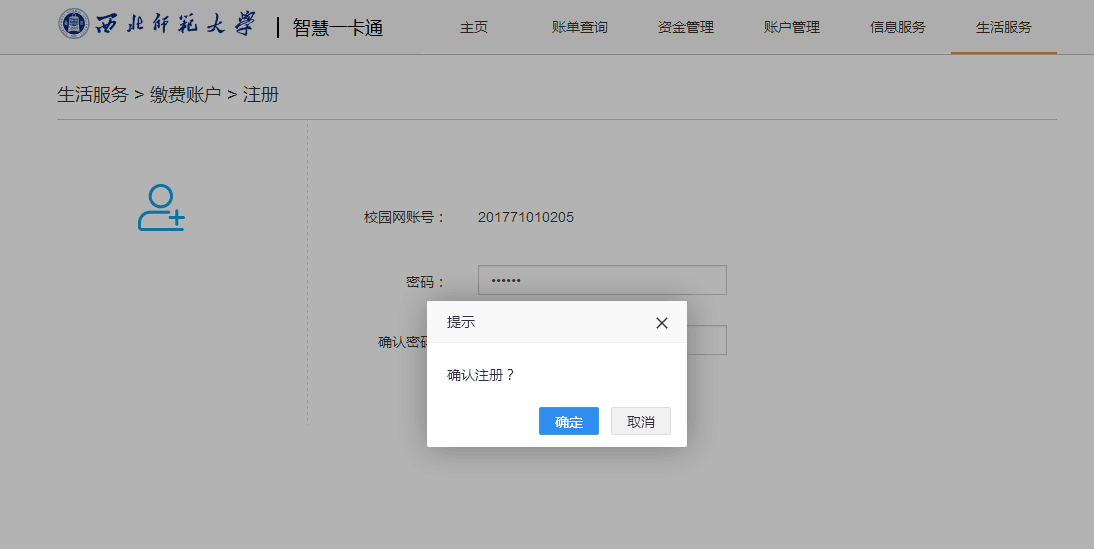The height and width of the screenshot is (549, 1094).
Task: Close the 提示 dialog with X
Action: pyautogui.click(x=661, y=323)
